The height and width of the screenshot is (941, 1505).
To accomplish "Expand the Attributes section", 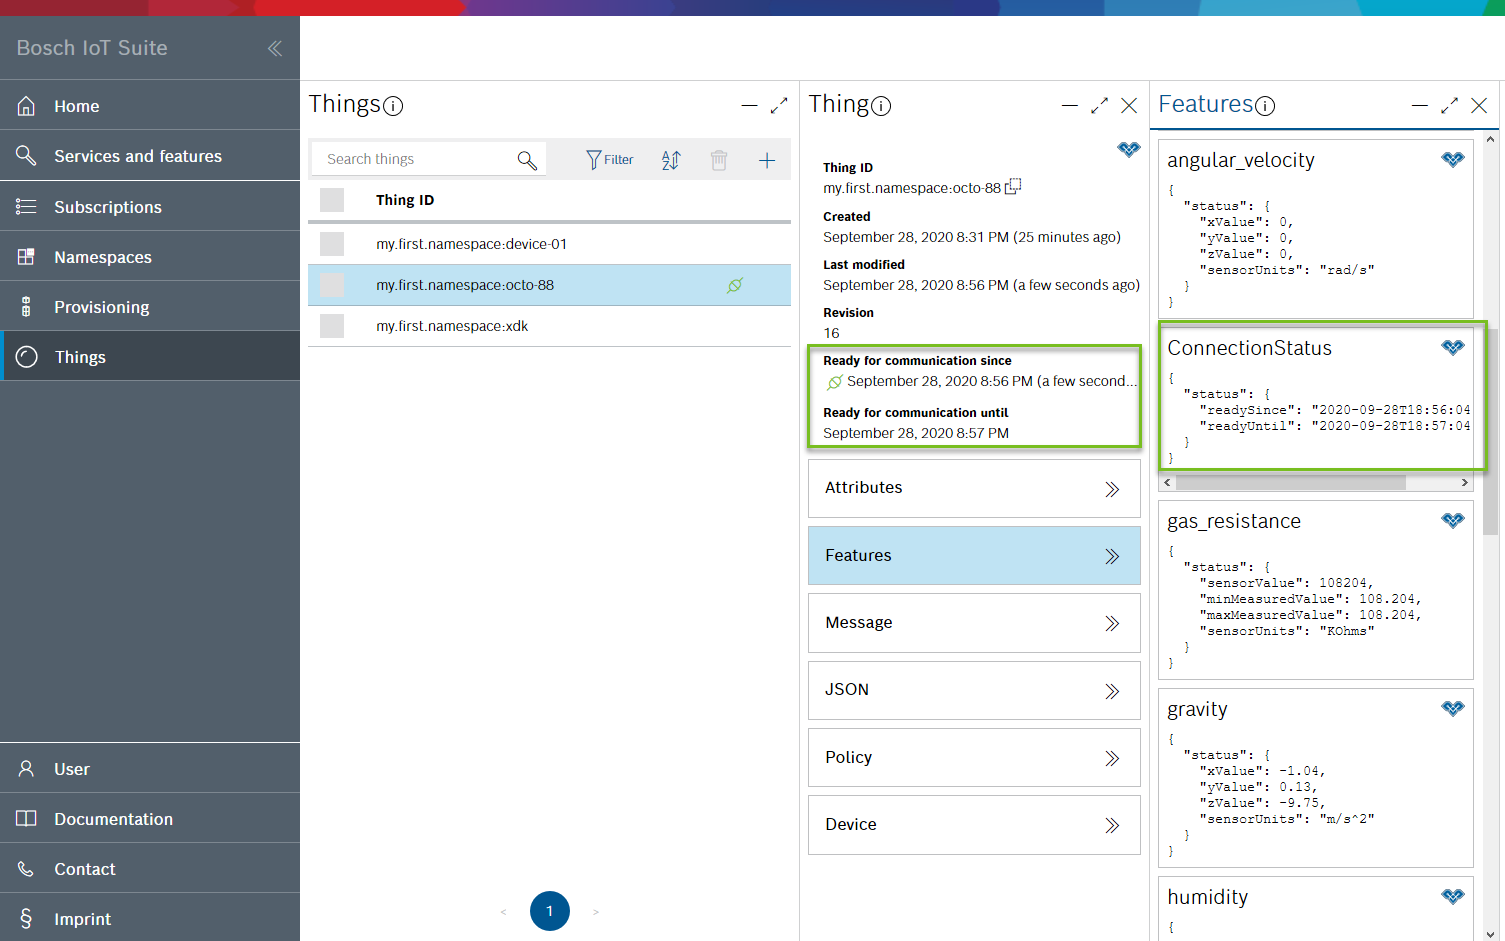I will [974, 488].
